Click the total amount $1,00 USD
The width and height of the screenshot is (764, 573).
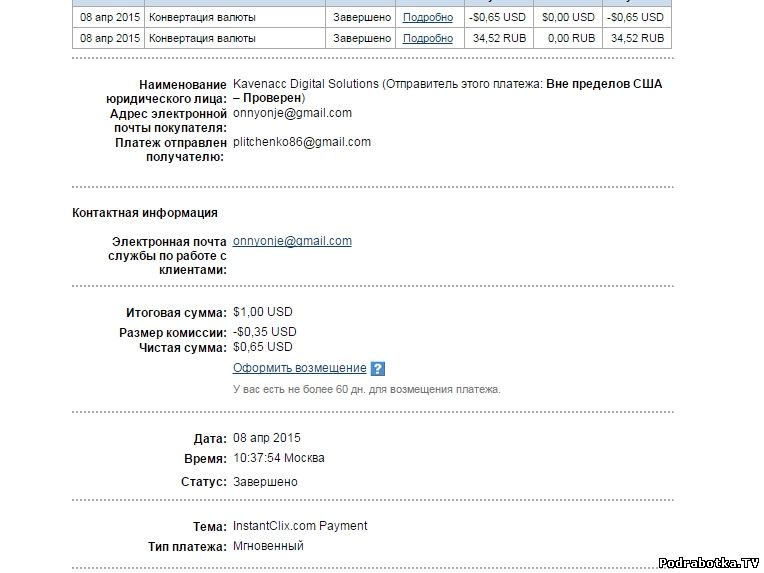[262, 313]
